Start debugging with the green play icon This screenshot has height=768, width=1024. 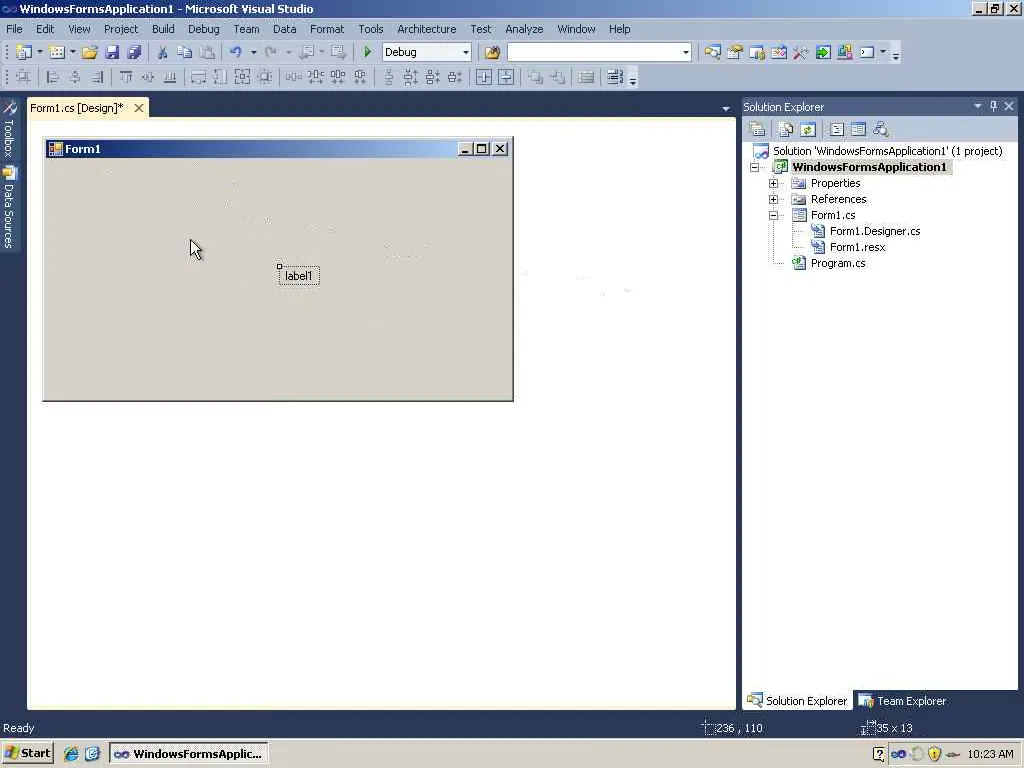[368, 52]
